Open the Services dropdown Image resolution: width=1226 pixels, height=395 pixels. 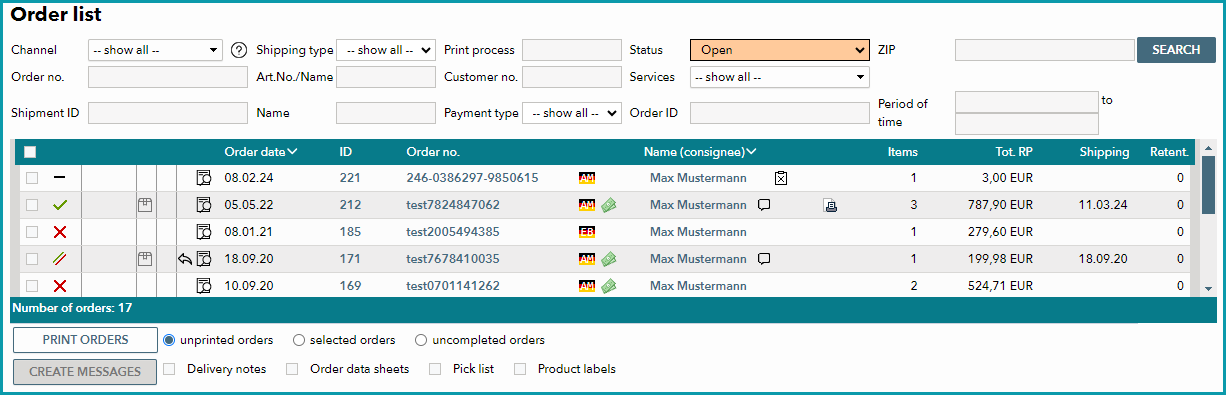pos(779,77)
